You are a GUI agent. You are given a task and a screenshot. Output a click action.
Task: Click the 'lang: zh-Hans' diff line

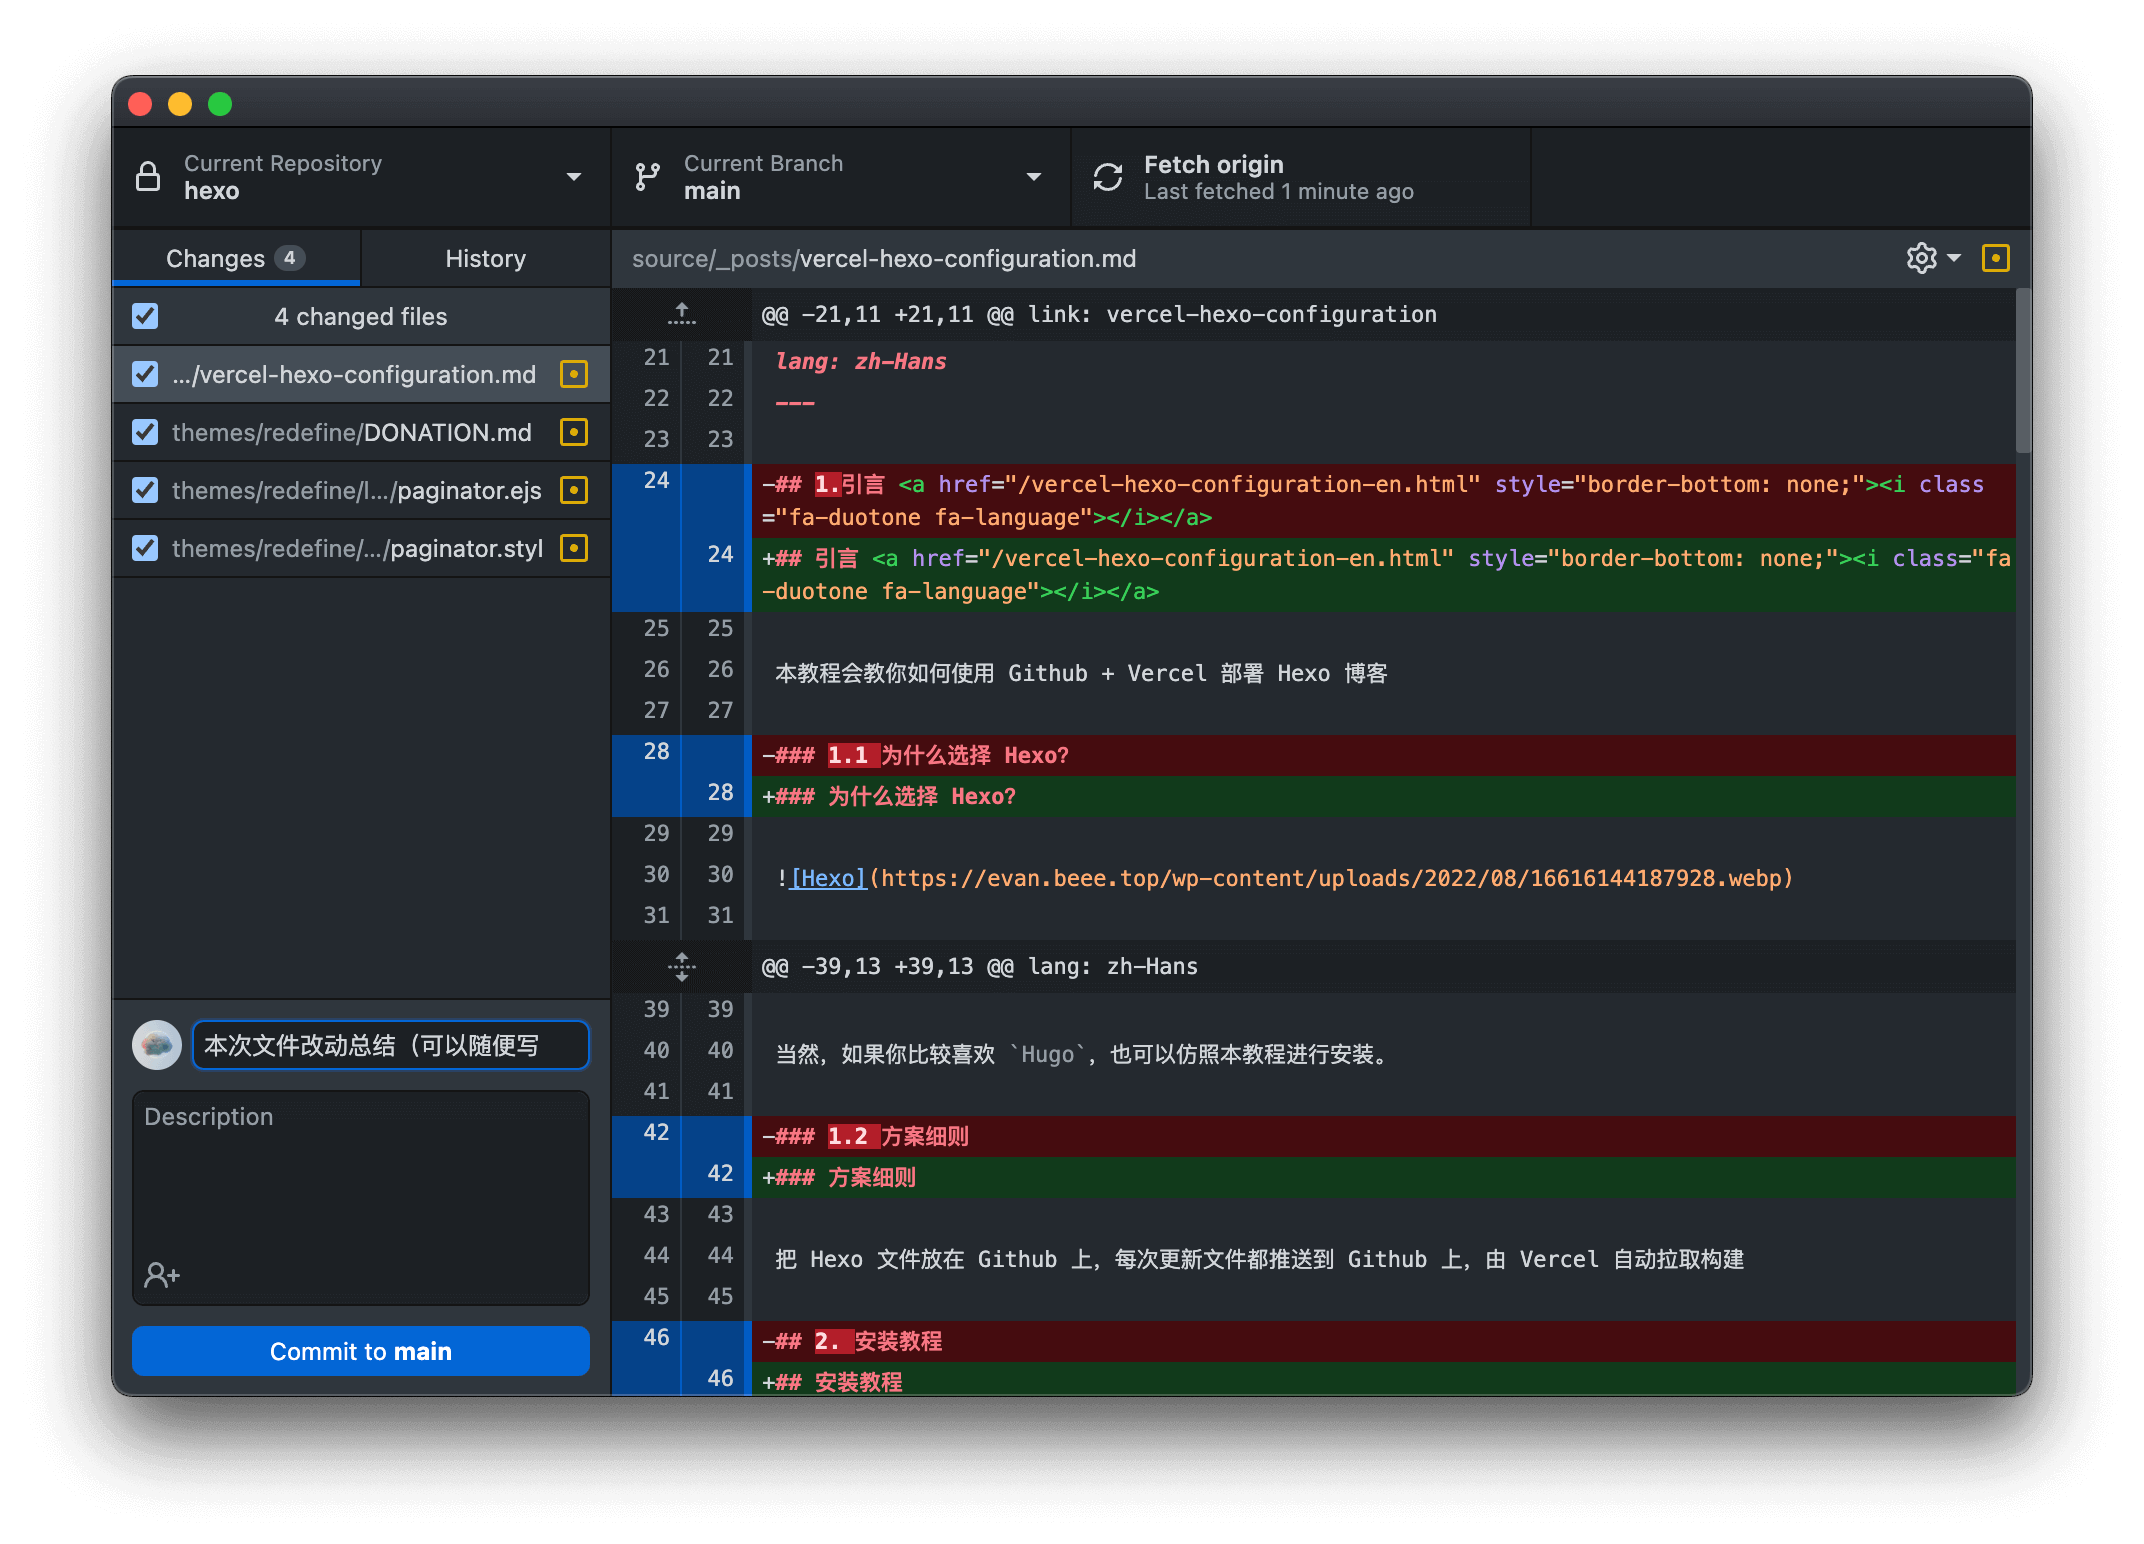[x=861, y=361]
